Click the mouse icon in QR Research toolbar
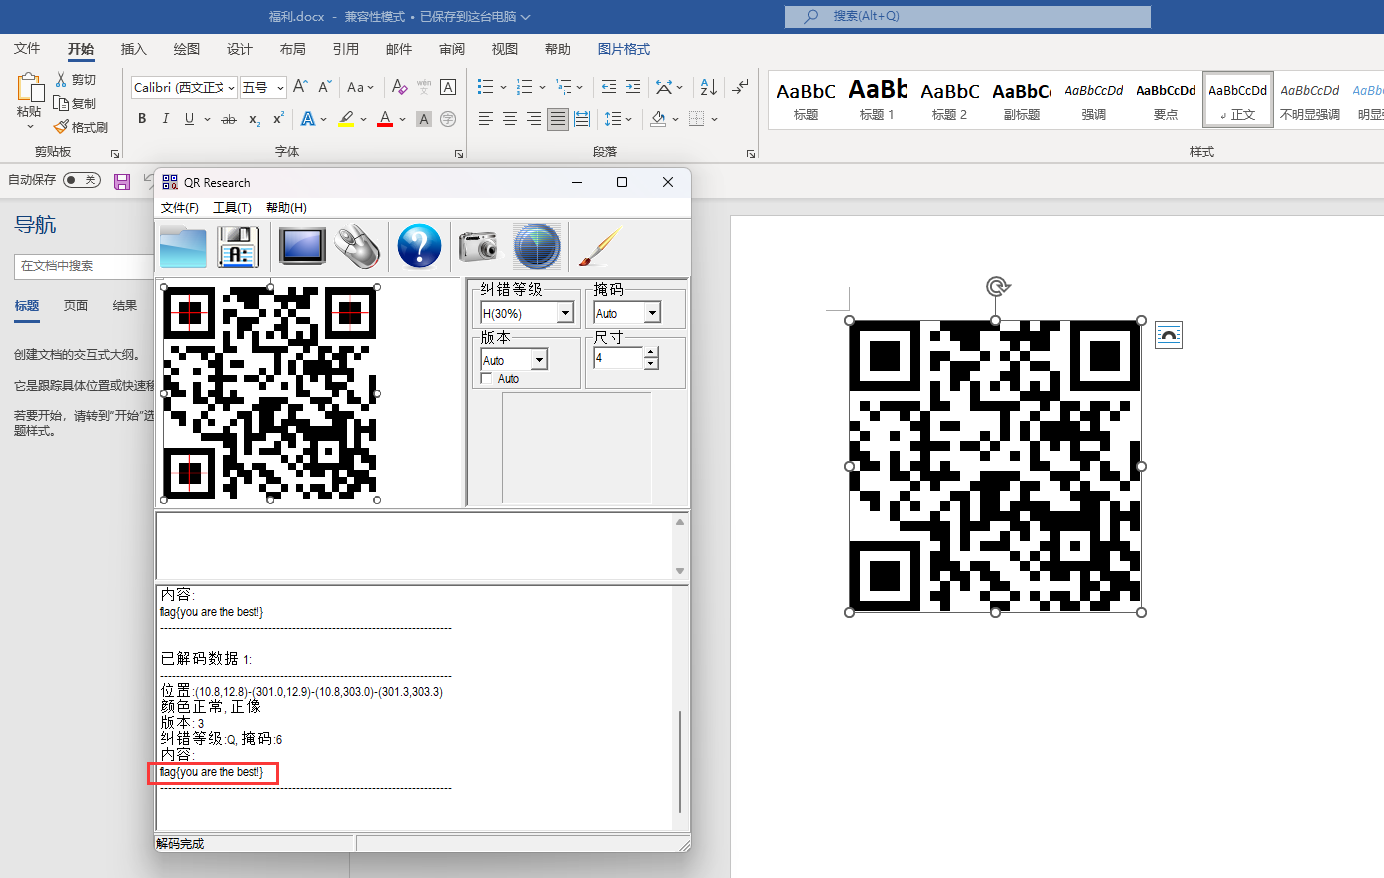Image resolution: width=1384 pixels, height=878 pixels. (357, 246)
